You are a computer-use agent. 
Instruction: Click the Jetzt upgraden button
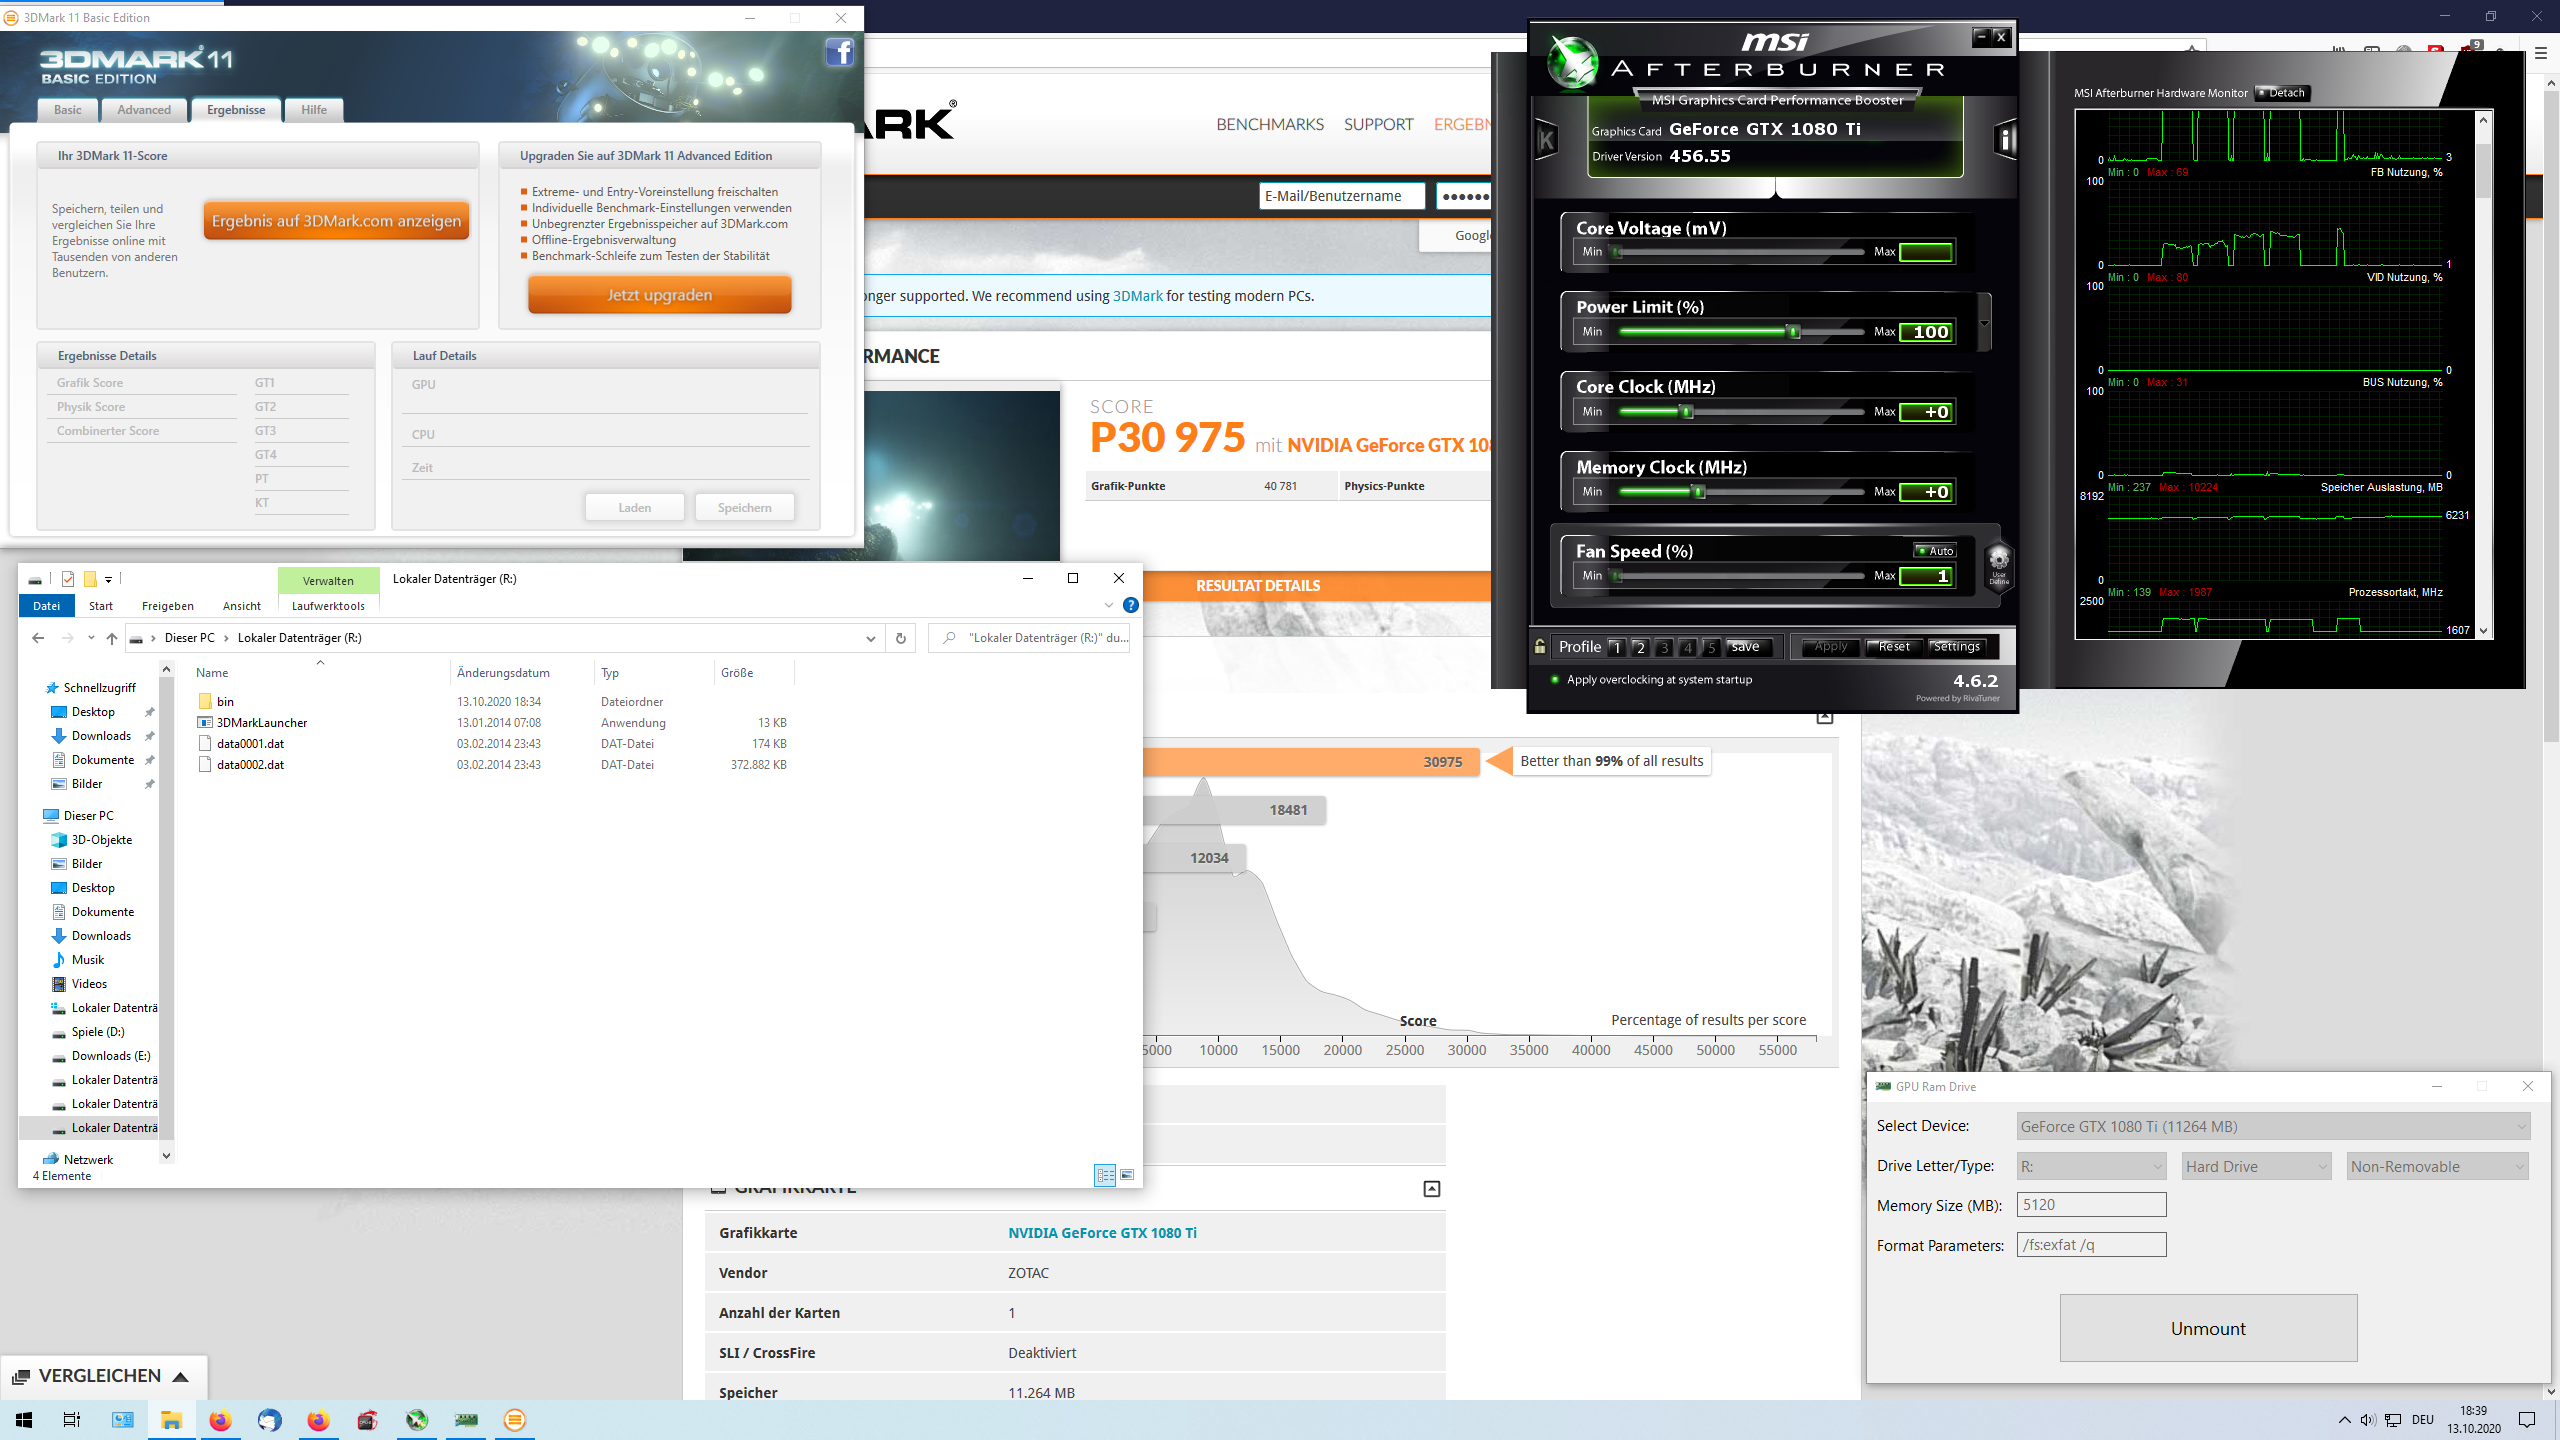[659, 295]
